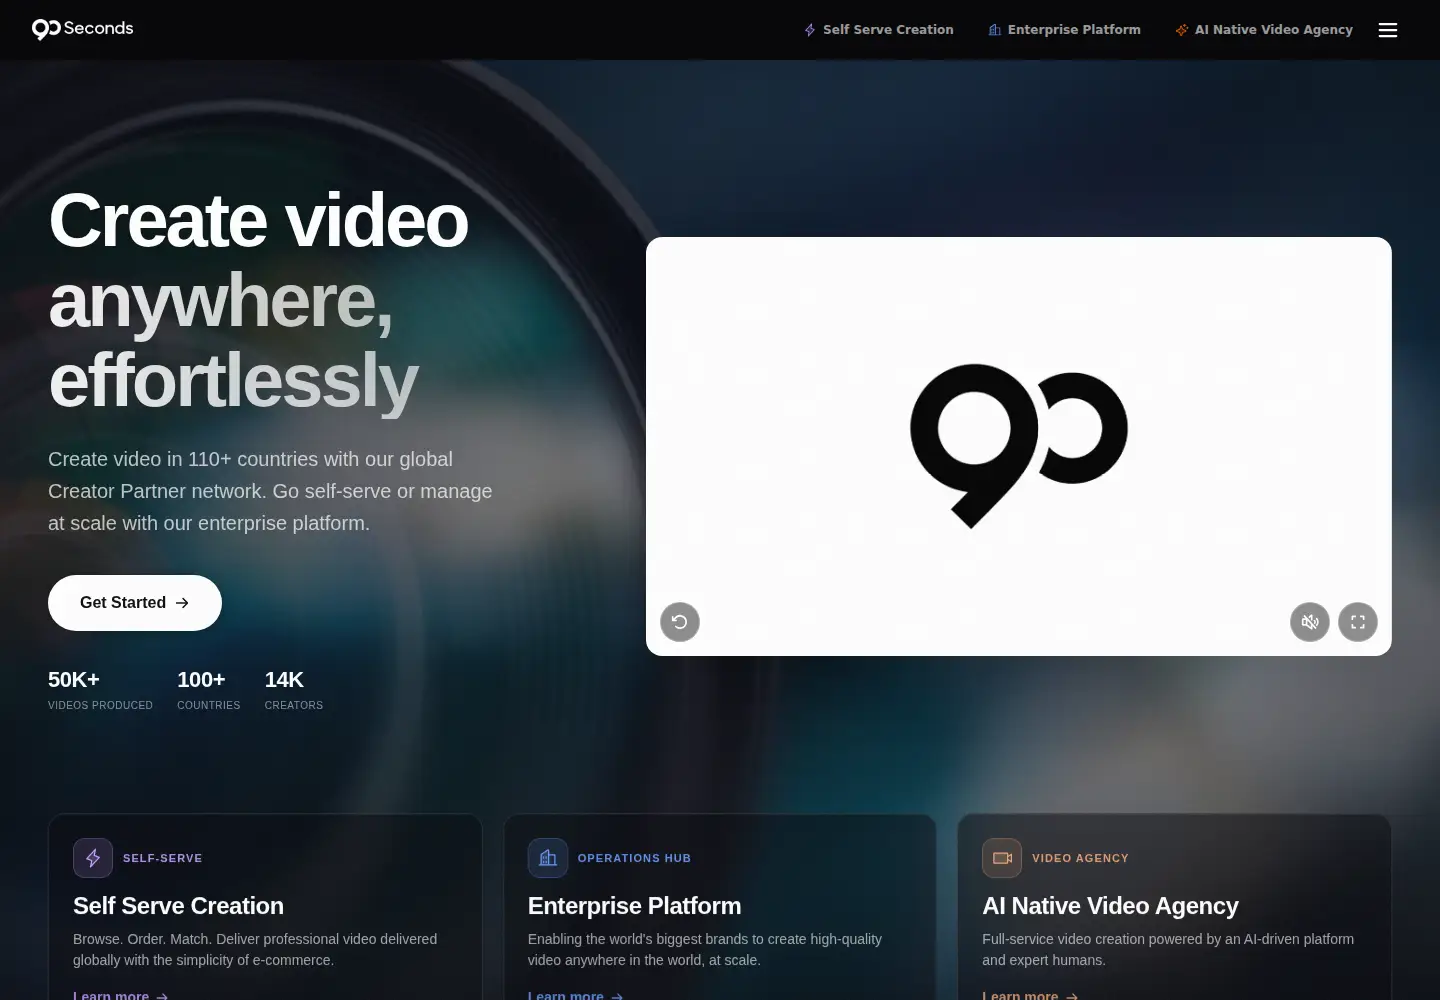The width and height of the screenshot is (1440, 1000).
Task: Click the Get Started button
Action: pos(135,603)
